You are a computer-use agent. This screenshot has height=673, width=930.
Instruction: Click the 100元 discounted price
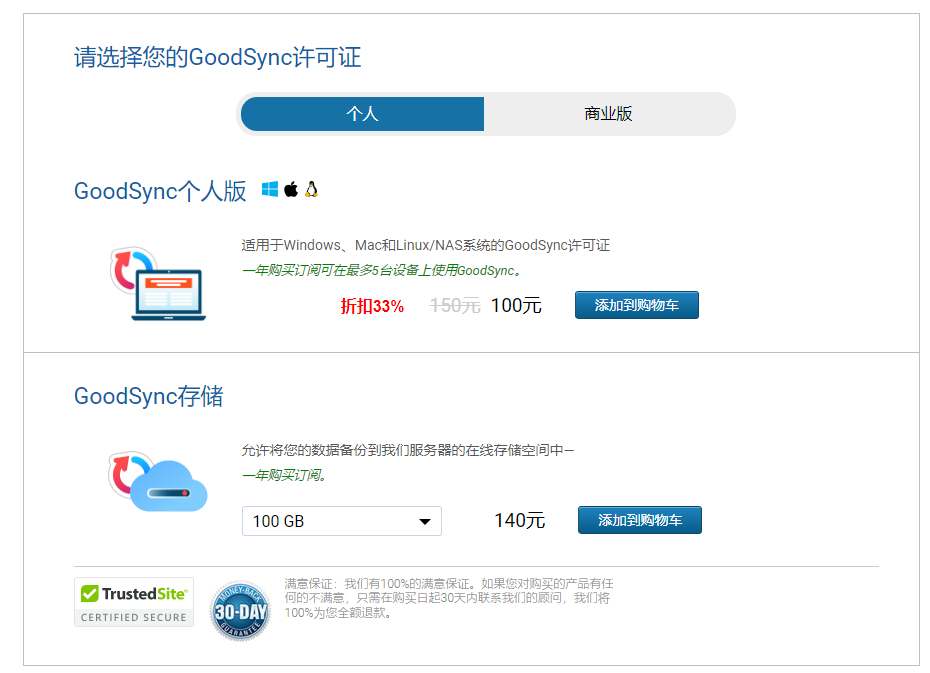tap(516, 306)
